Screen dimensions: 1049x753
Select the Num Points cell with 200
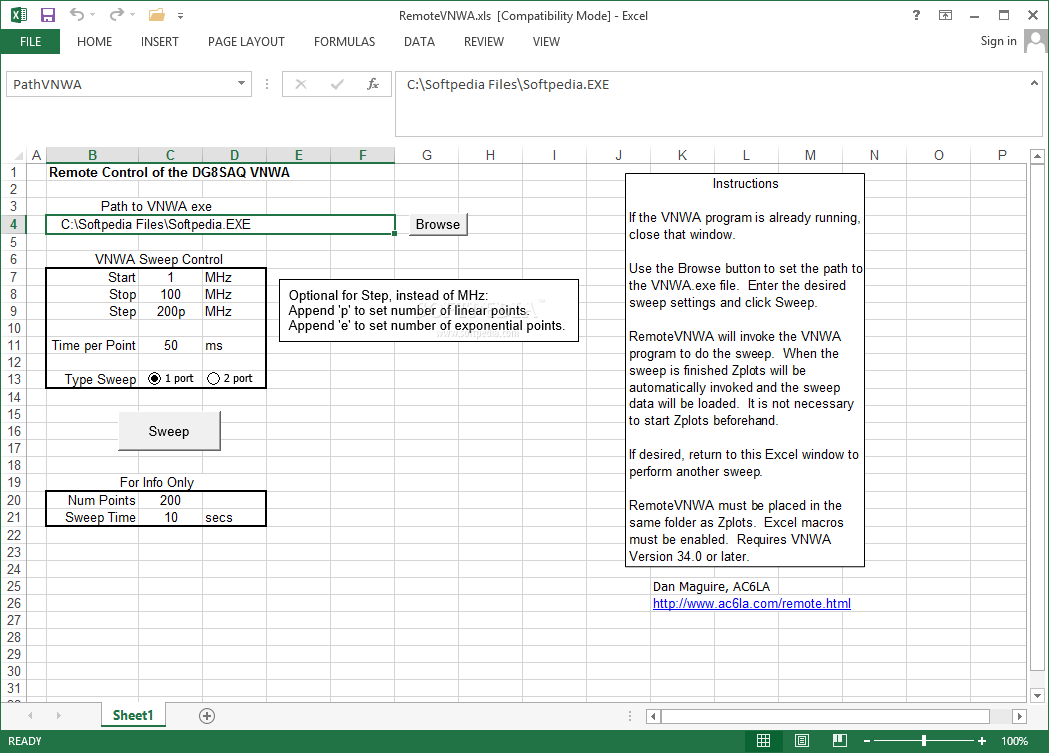pos(171,500)
